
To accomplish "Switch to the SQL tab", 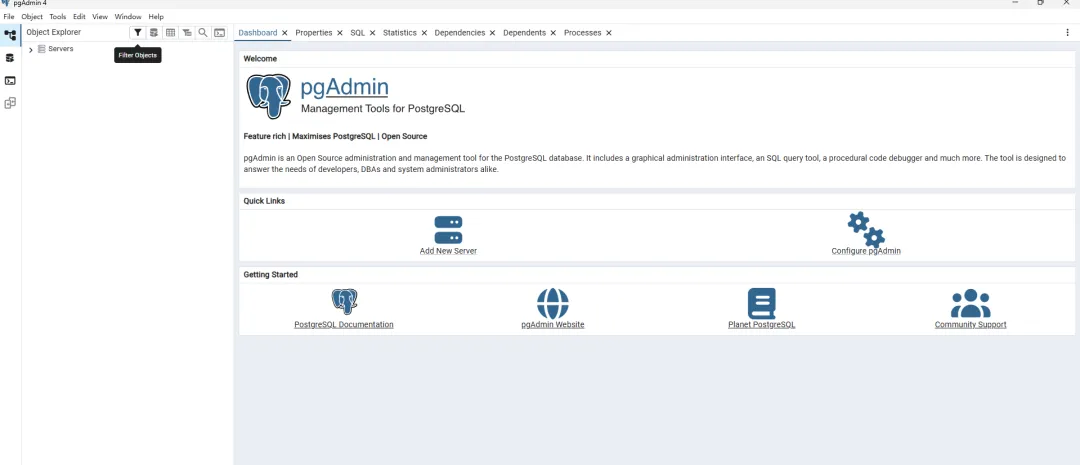I will [357, 32].
